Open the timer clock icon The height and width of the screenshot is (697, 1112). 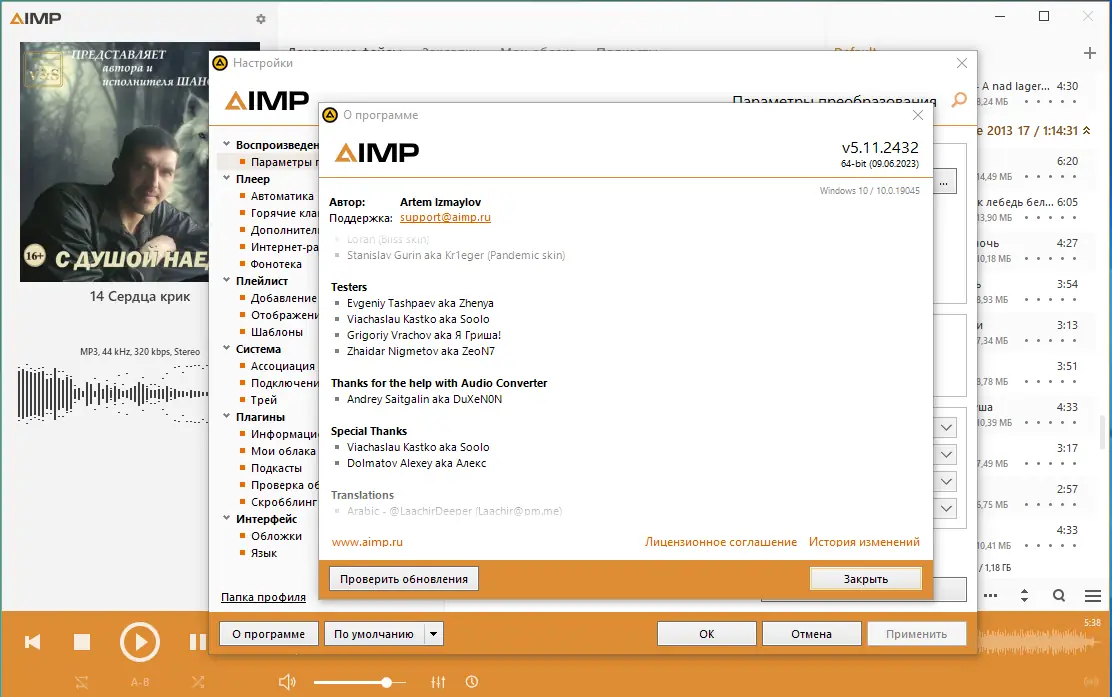click(x=472, y=682)
